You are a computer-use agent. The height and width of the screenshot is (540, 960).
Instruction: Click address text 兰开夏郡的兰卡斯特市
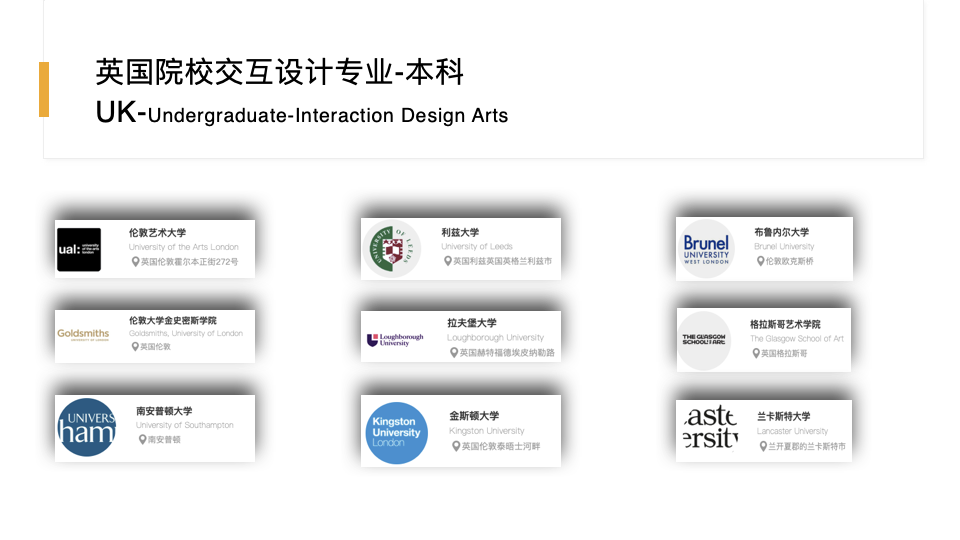808,446
